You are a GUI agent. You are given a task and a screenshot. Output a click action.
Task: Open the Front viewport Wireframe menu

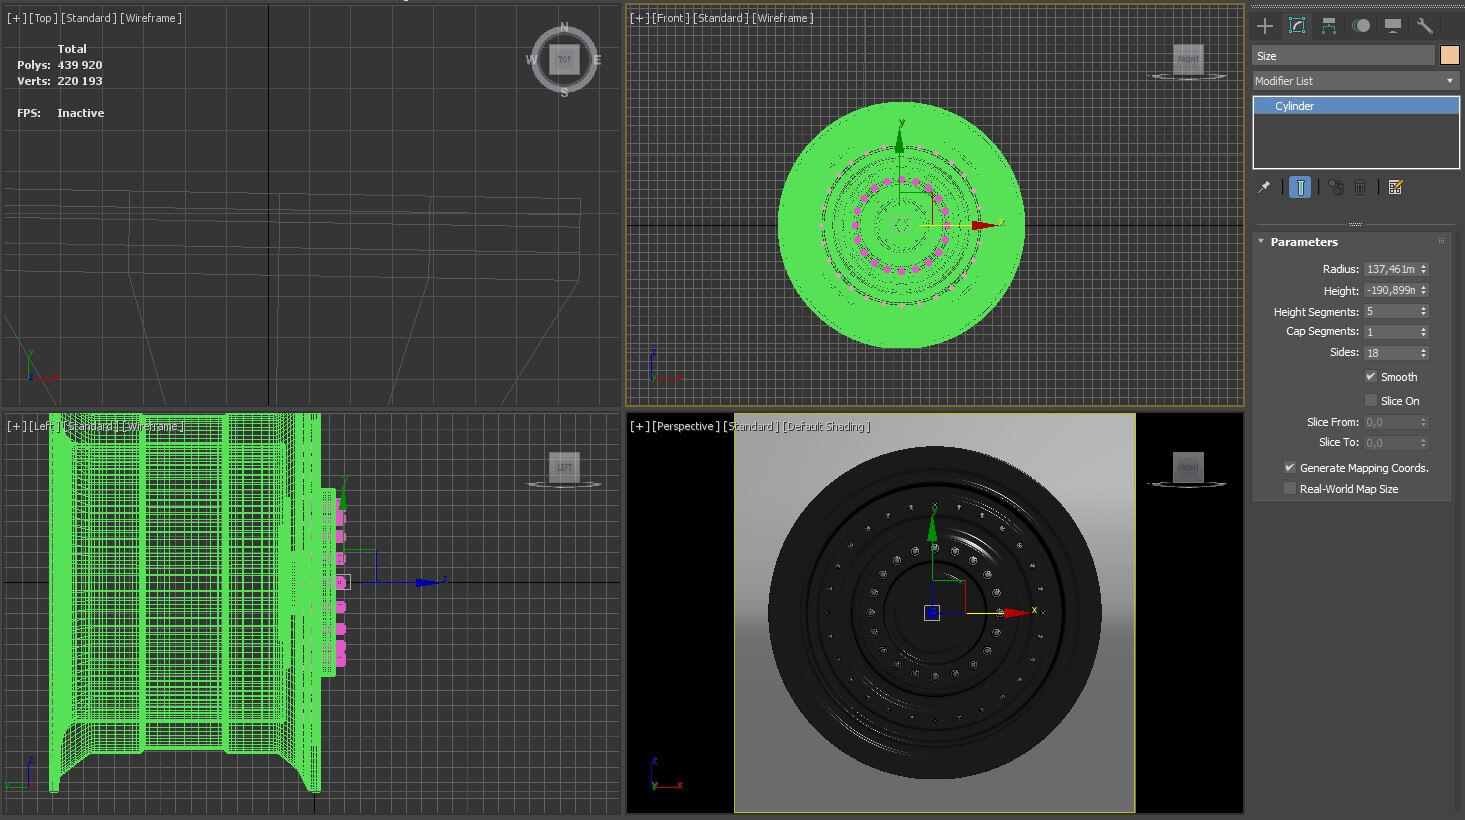tap(783, 18)
